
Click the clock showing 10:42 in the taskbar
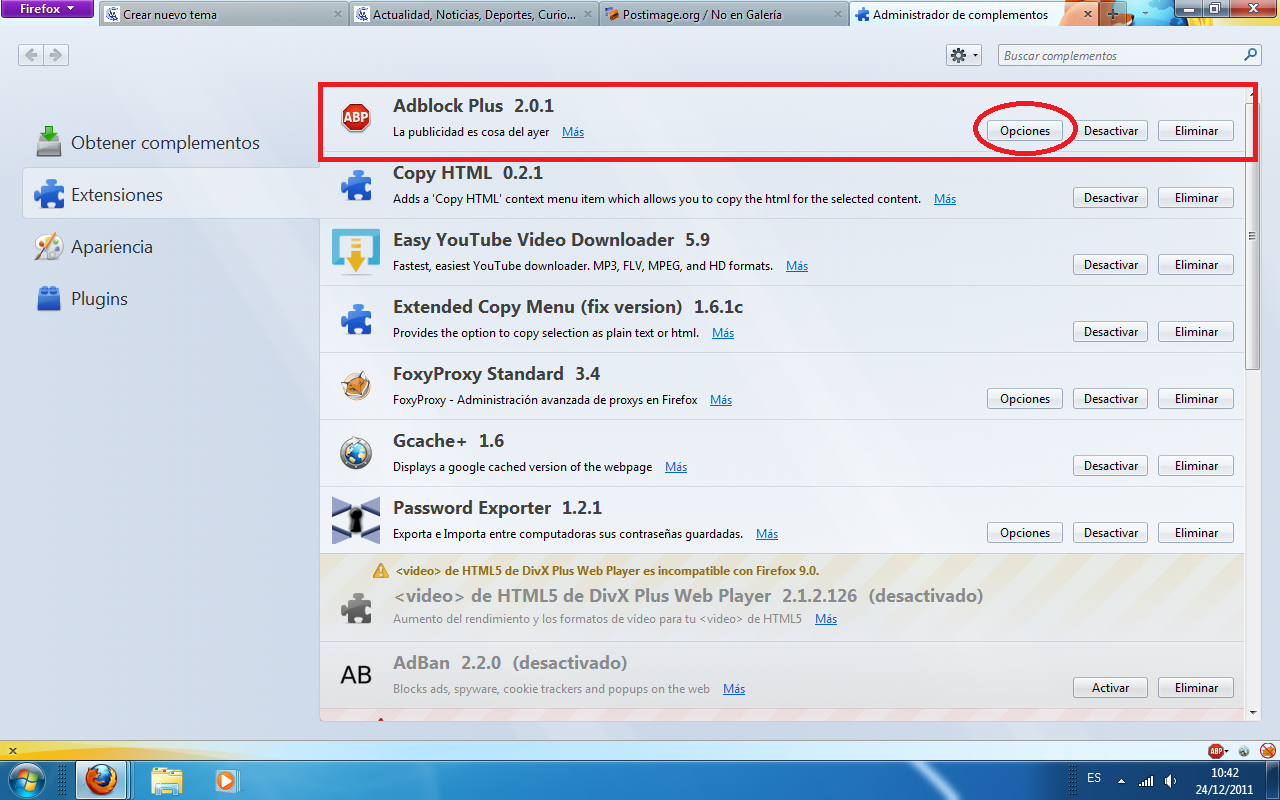[x=1225, y=772]
